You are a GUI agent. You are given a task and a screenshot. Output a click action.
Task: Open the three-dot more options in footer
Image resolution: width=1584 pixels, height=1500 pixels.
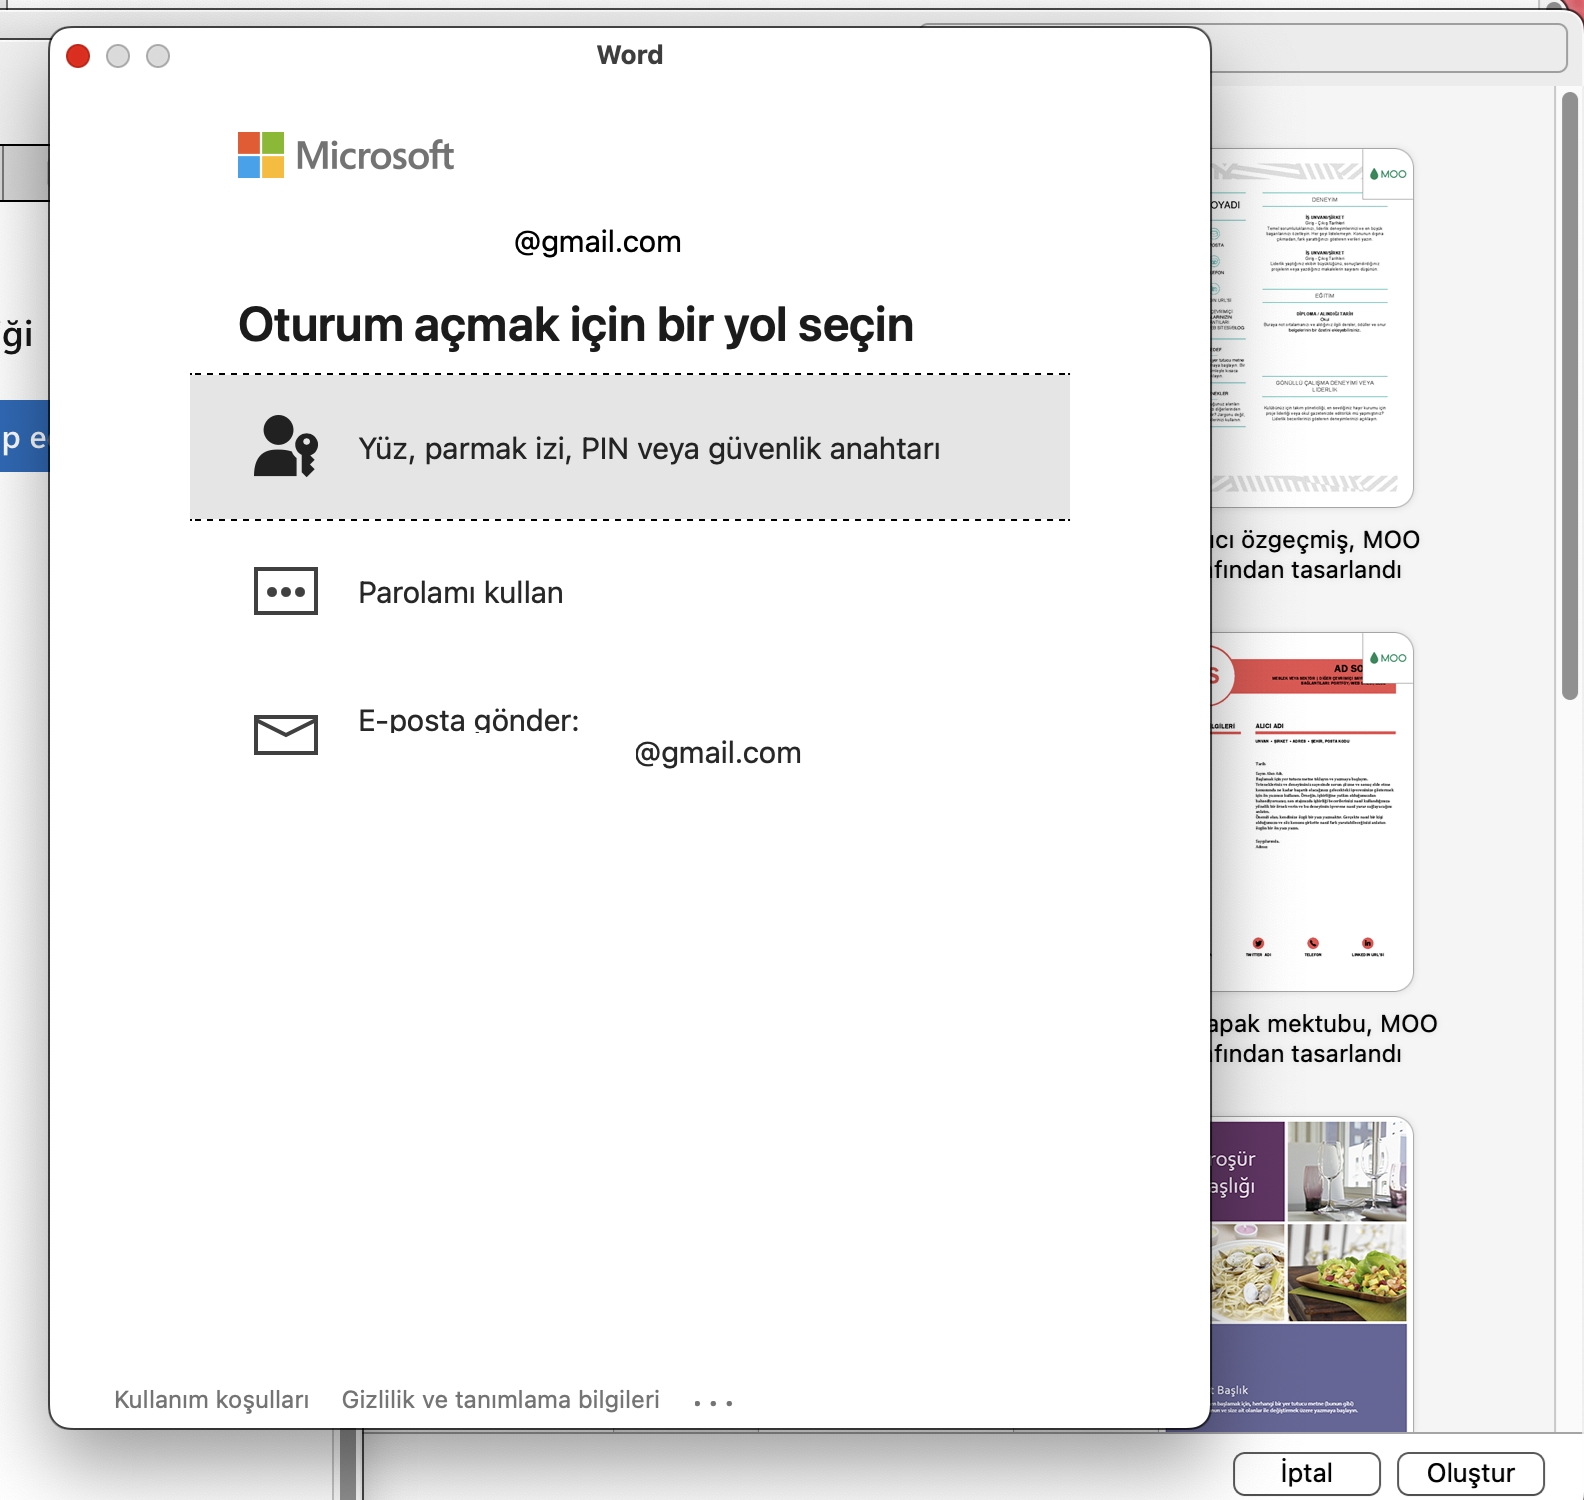click(713, 1402)
